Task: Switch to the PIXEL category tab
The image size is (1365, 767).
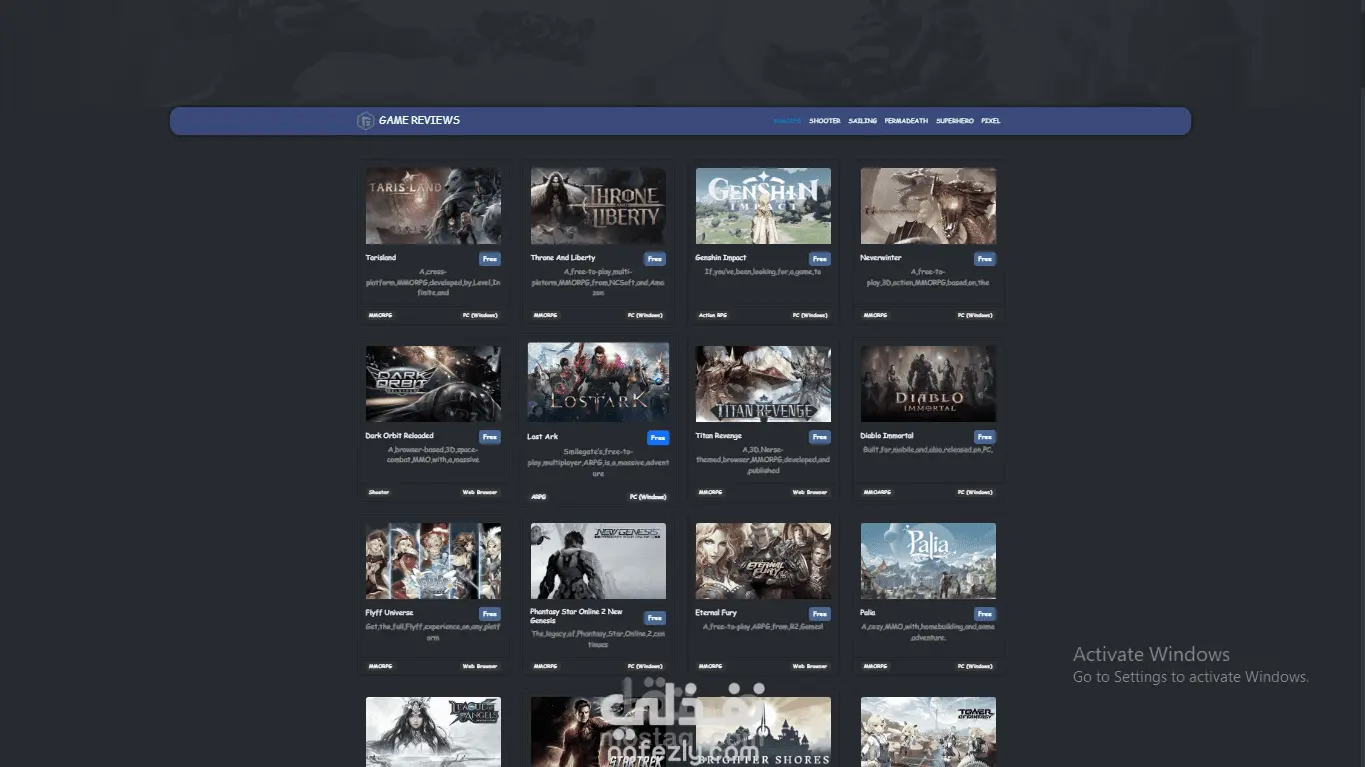Action: click(991, 121)
